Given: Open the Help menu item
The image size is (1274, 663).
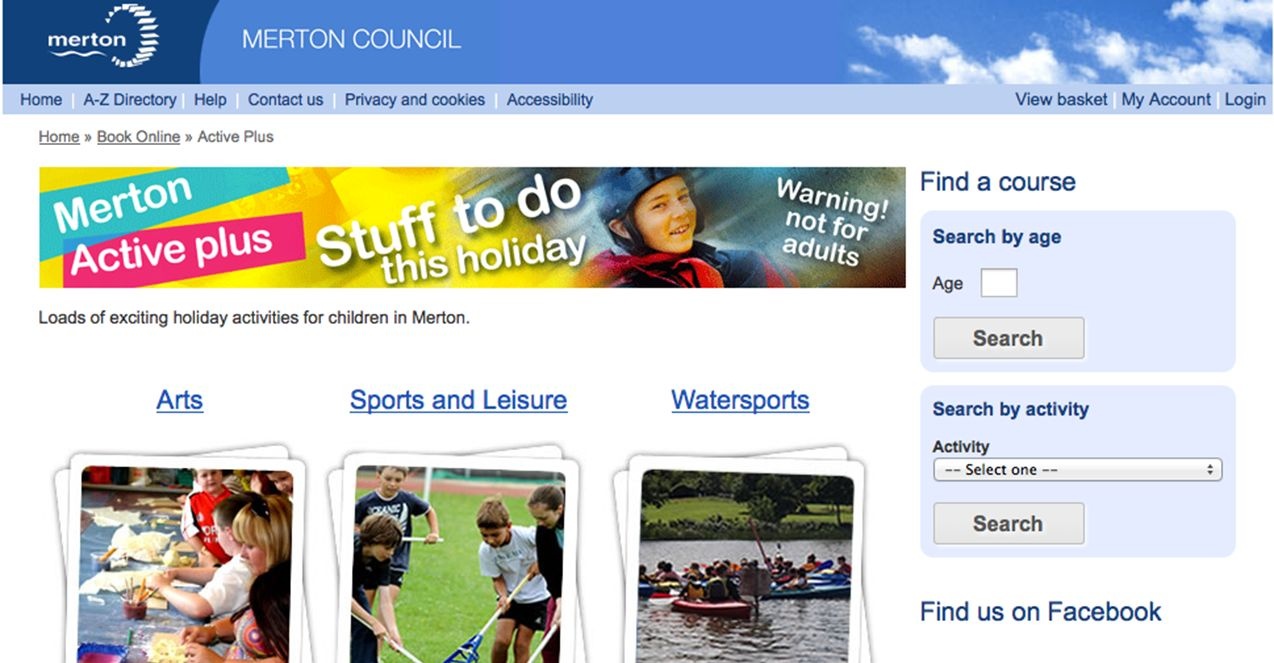Looking at the screenshot, I should tap(210, 100).
